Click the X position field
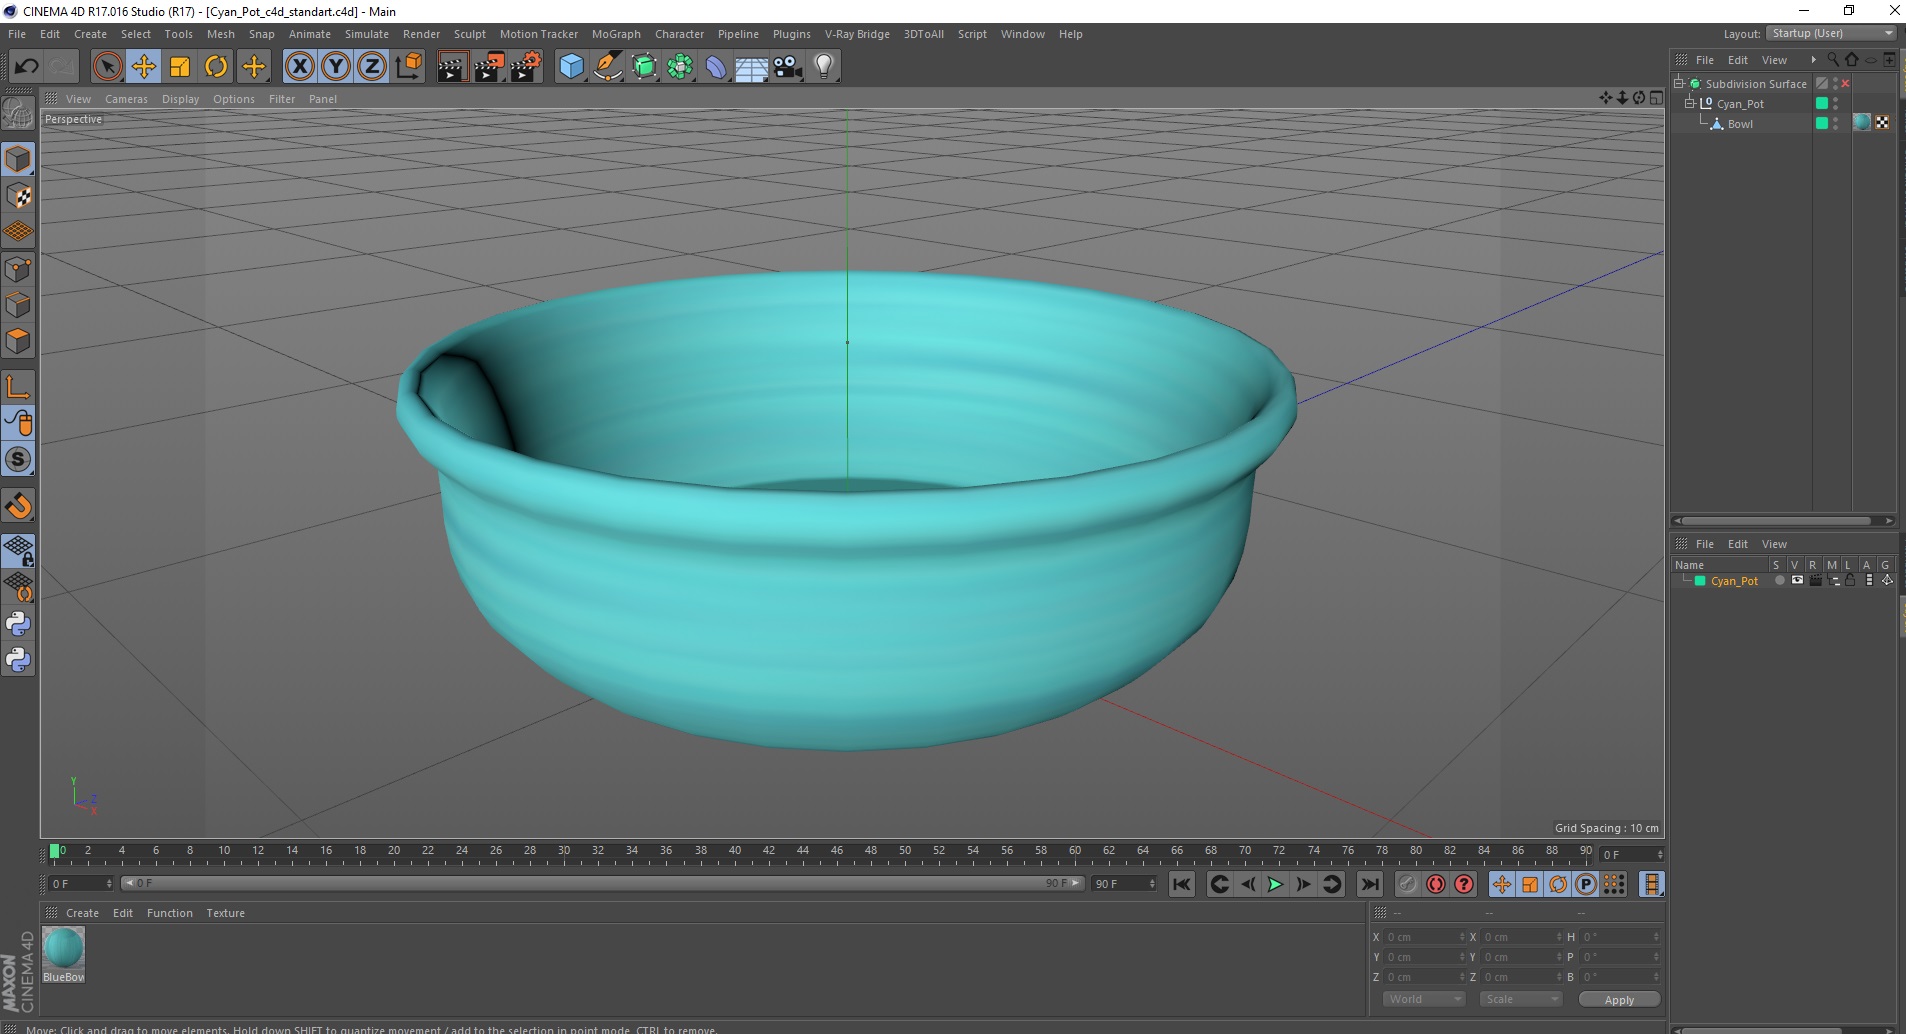The image size is (1906, 1034). pyautogui.click(x=1425, y=937)
